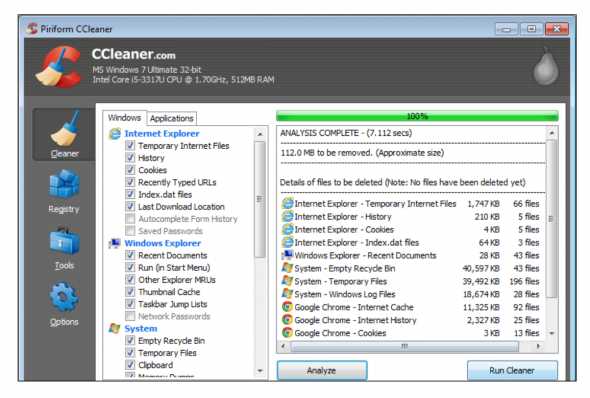
Task: Click the pear icon in header
Action: click(x=546, y=67)
